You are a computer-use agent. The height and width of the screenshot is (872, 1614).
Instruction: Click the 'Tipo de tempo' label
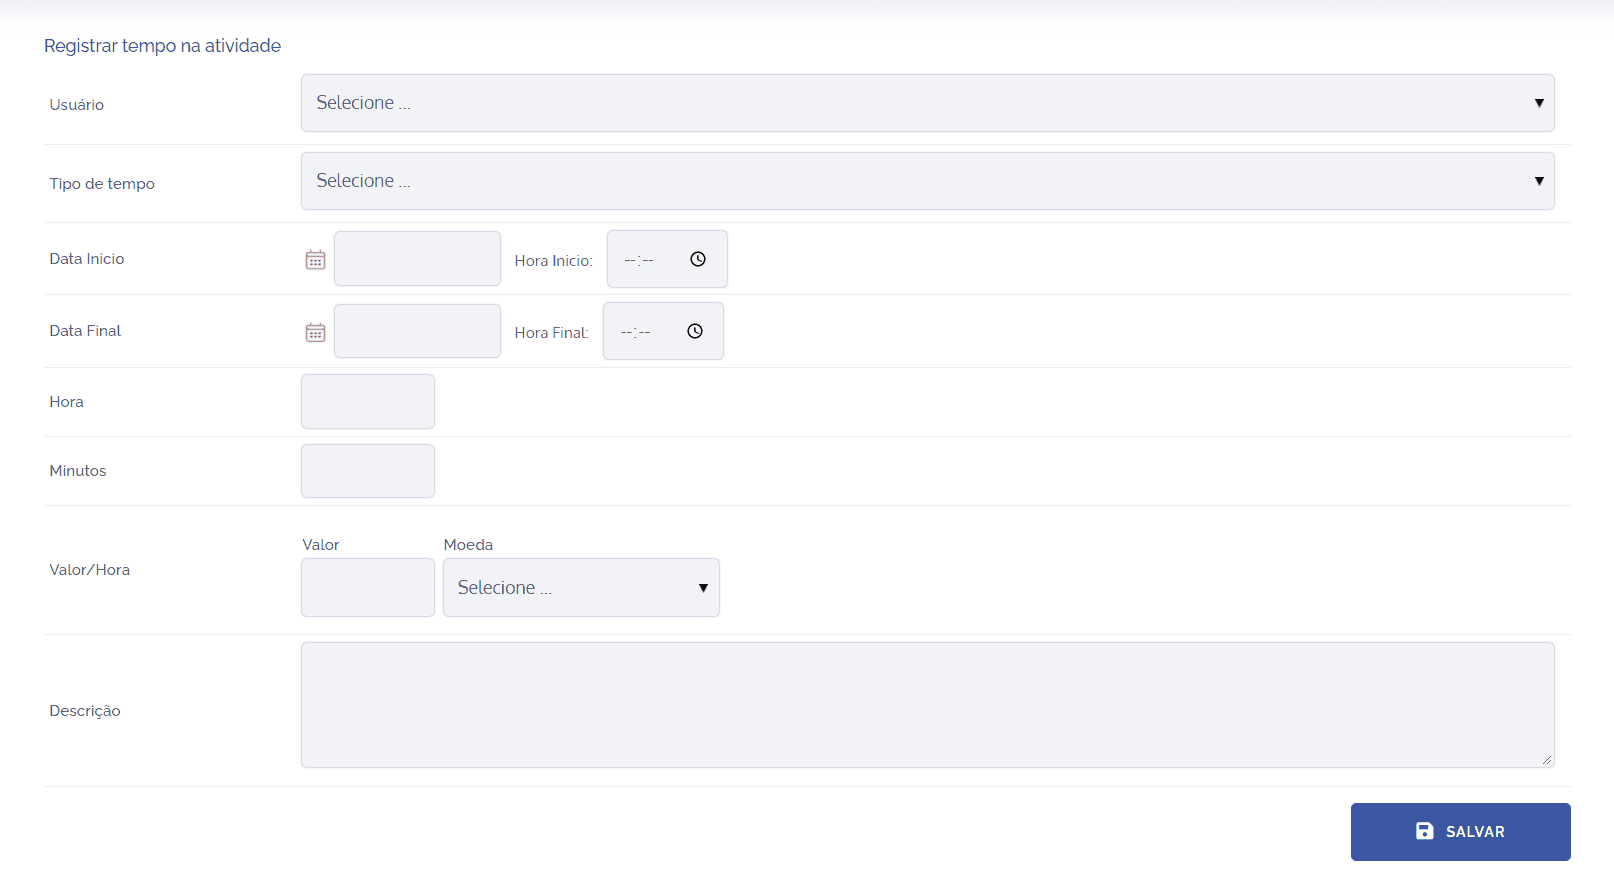(102, 184)
